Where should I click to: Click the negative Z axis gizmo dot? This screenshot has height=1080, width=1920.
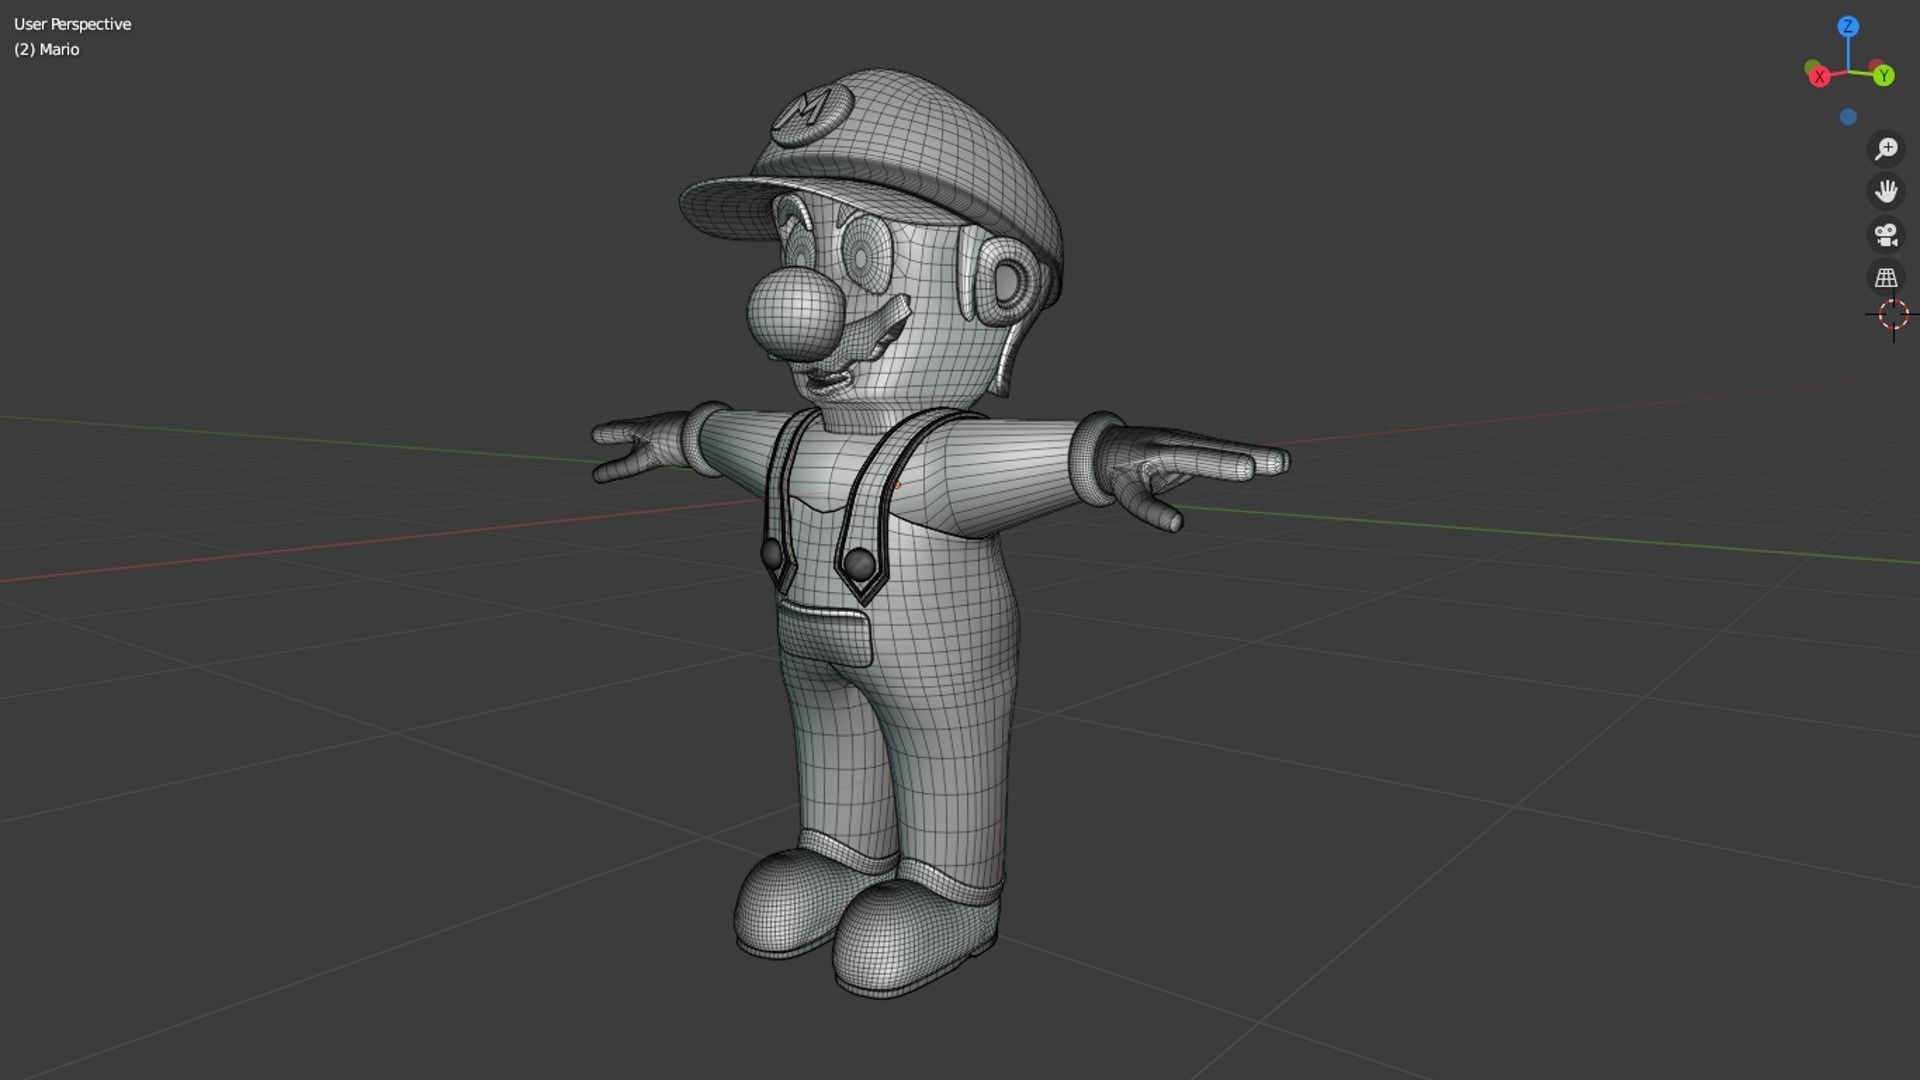point(1848,117)
